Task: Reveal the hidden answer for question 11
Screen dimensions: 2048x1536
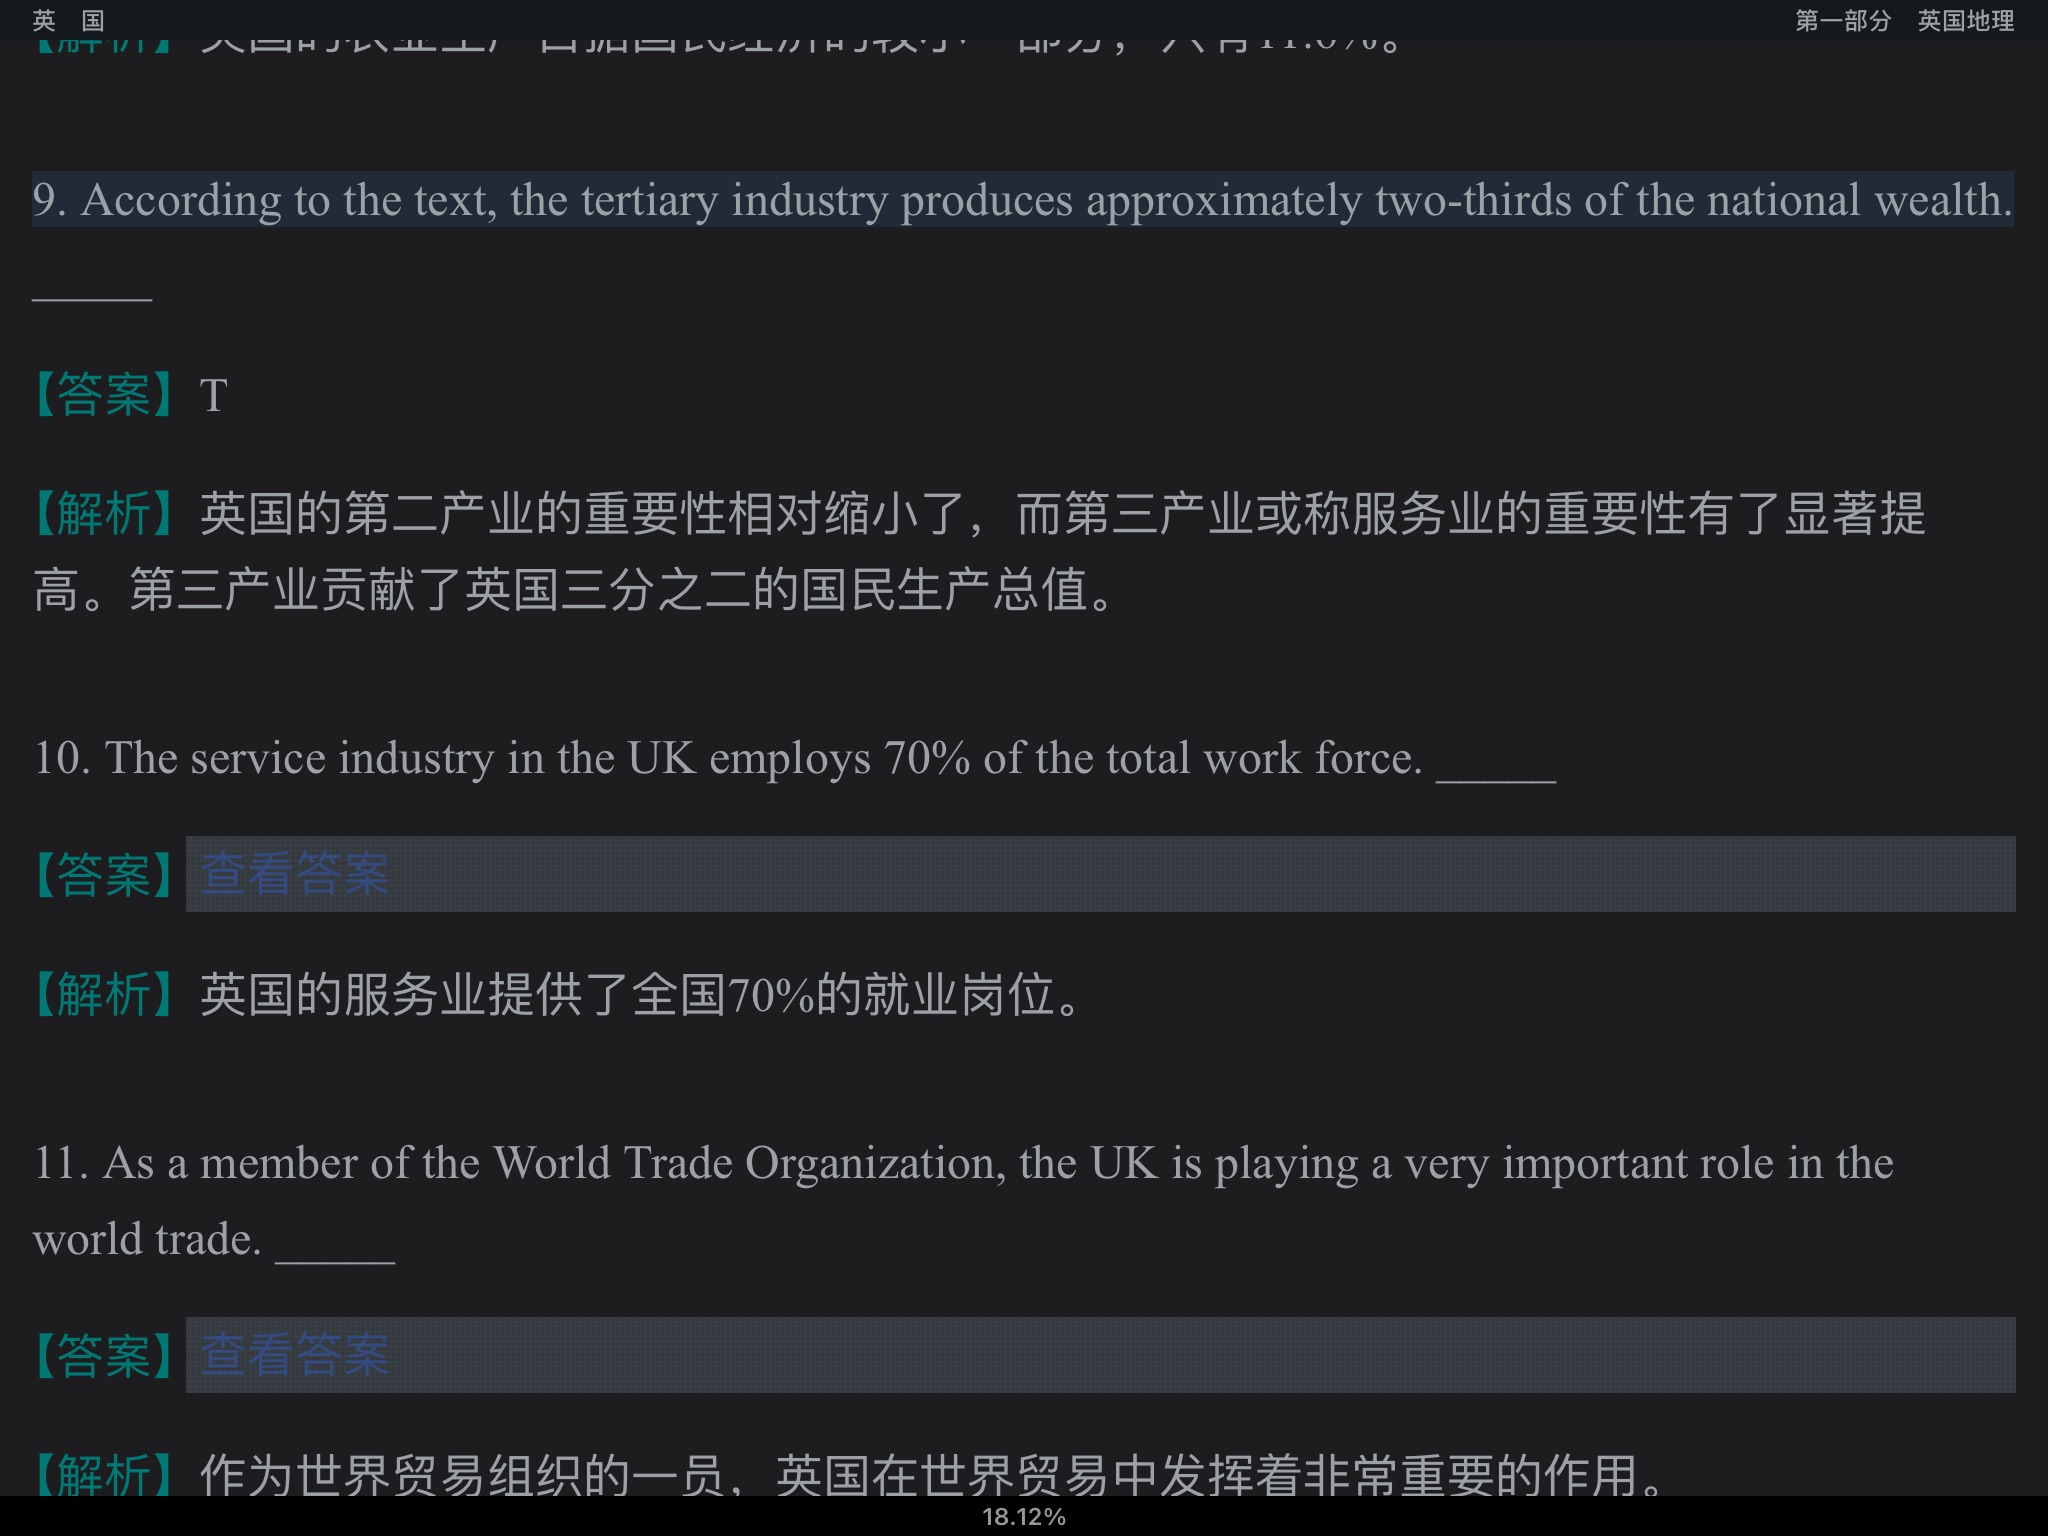Action: coord(294,1355)
